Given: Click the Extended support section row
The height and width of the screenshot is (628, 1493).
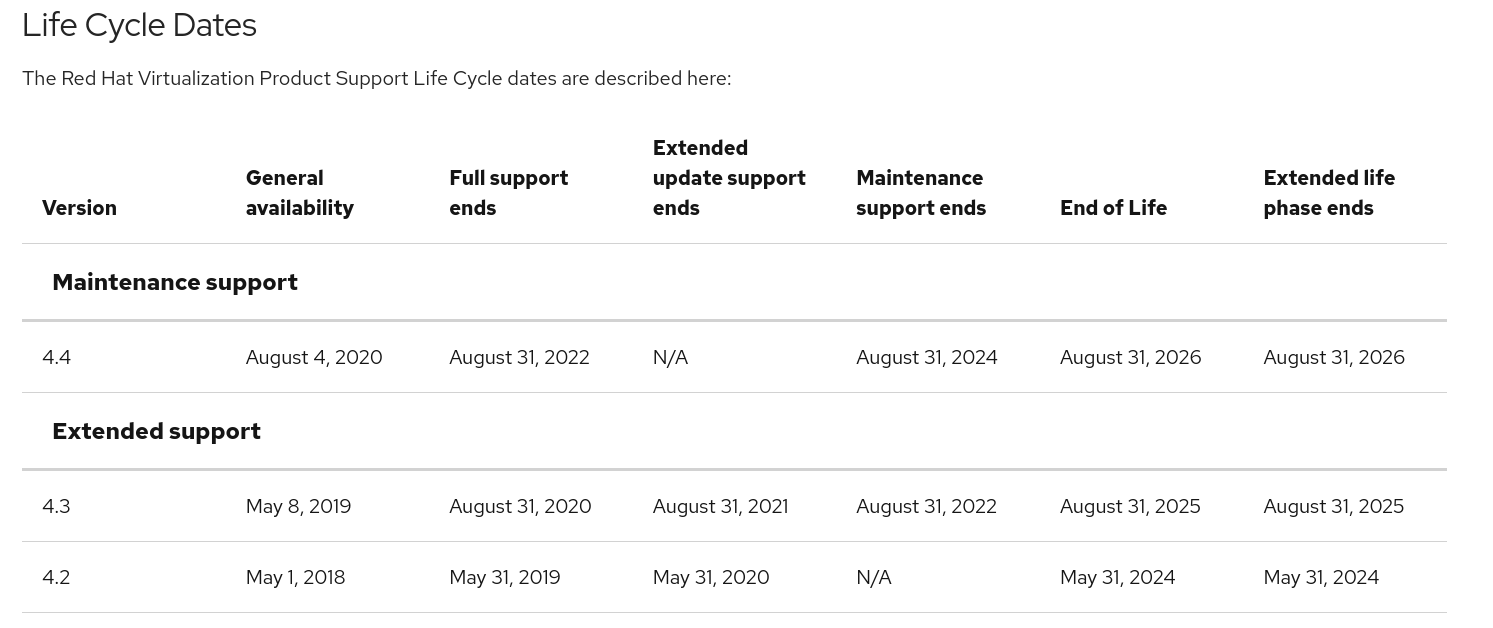Looking at the screenshot, I should tap(156, 431).
